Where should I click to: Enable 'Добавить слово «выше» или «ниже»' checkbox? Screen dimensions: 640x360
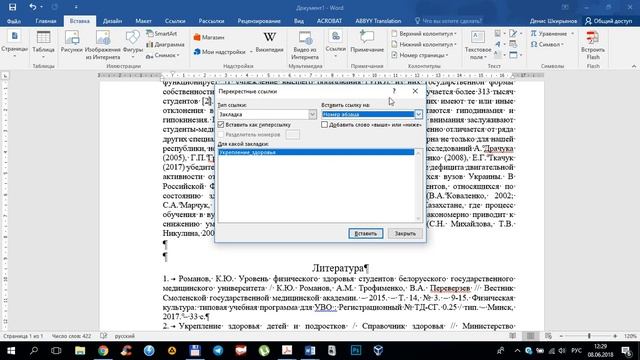point(324,124)
